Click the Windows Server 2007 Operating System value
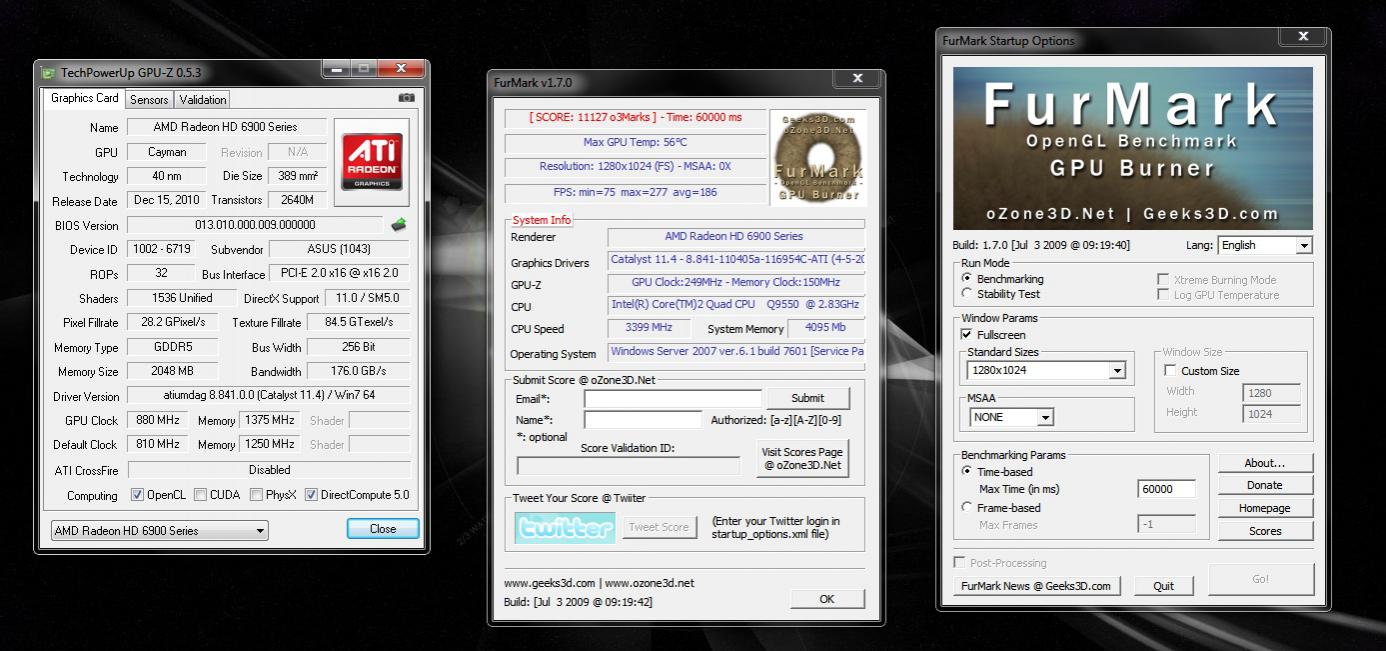This screenshot has height=651, width=1386. click(736, 352)
